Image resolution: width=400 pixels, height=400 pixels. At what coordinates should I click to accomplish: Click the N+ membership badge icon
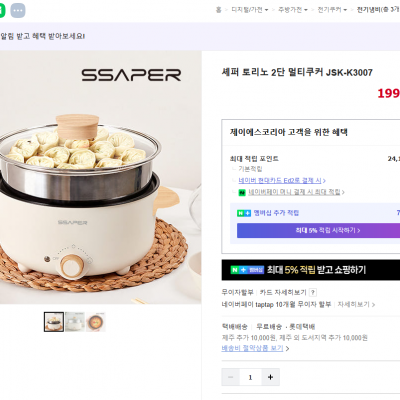click(x=244, y=213)
